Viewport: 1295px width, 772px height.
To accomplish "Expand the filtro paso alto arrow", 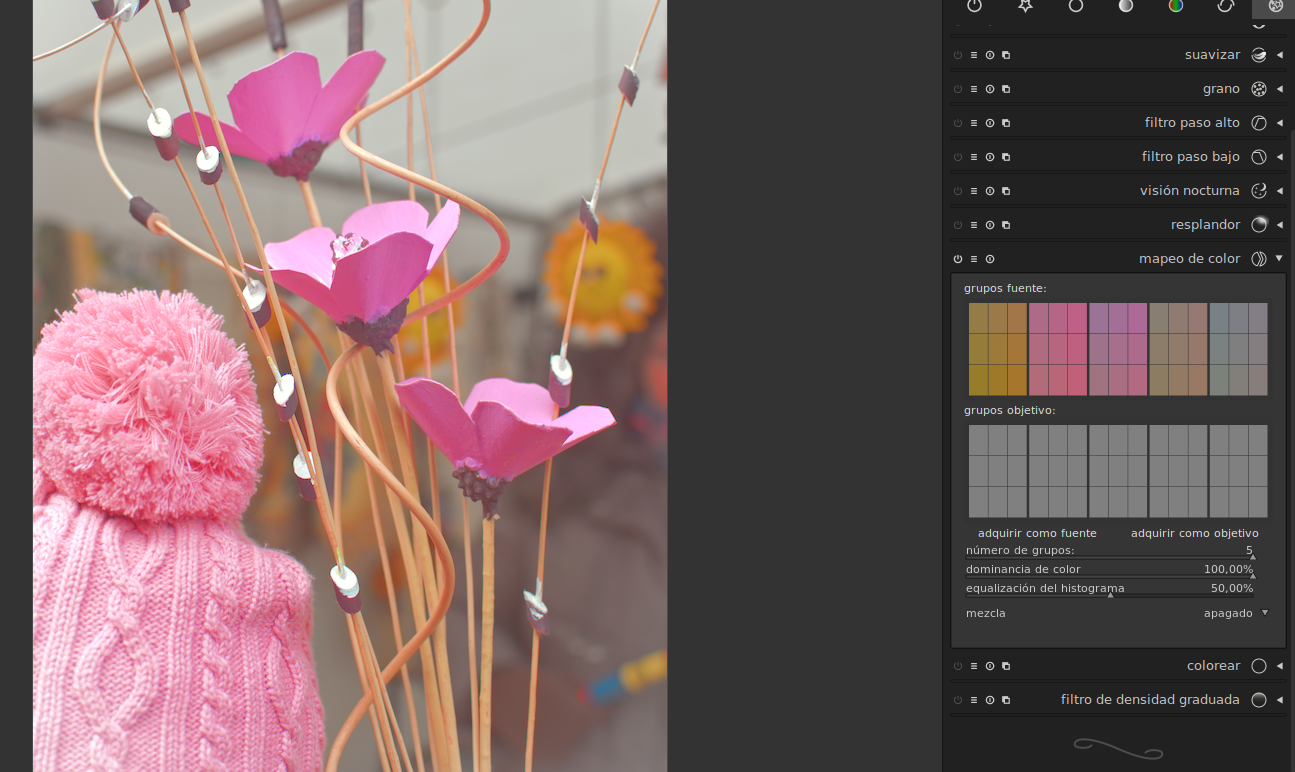I will click(1280, 123).
